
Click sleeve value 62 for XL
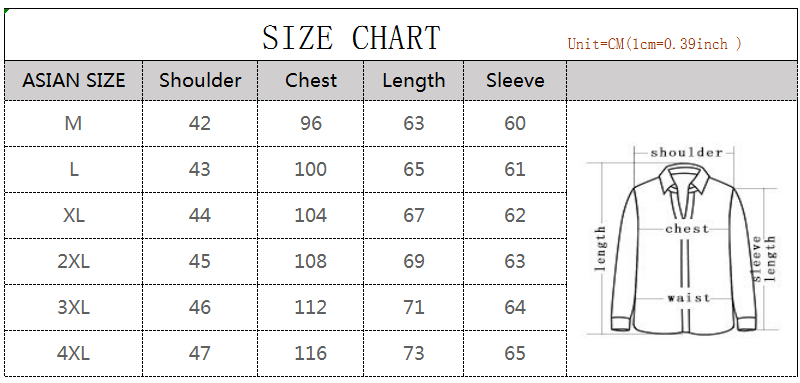click(515, 215)
